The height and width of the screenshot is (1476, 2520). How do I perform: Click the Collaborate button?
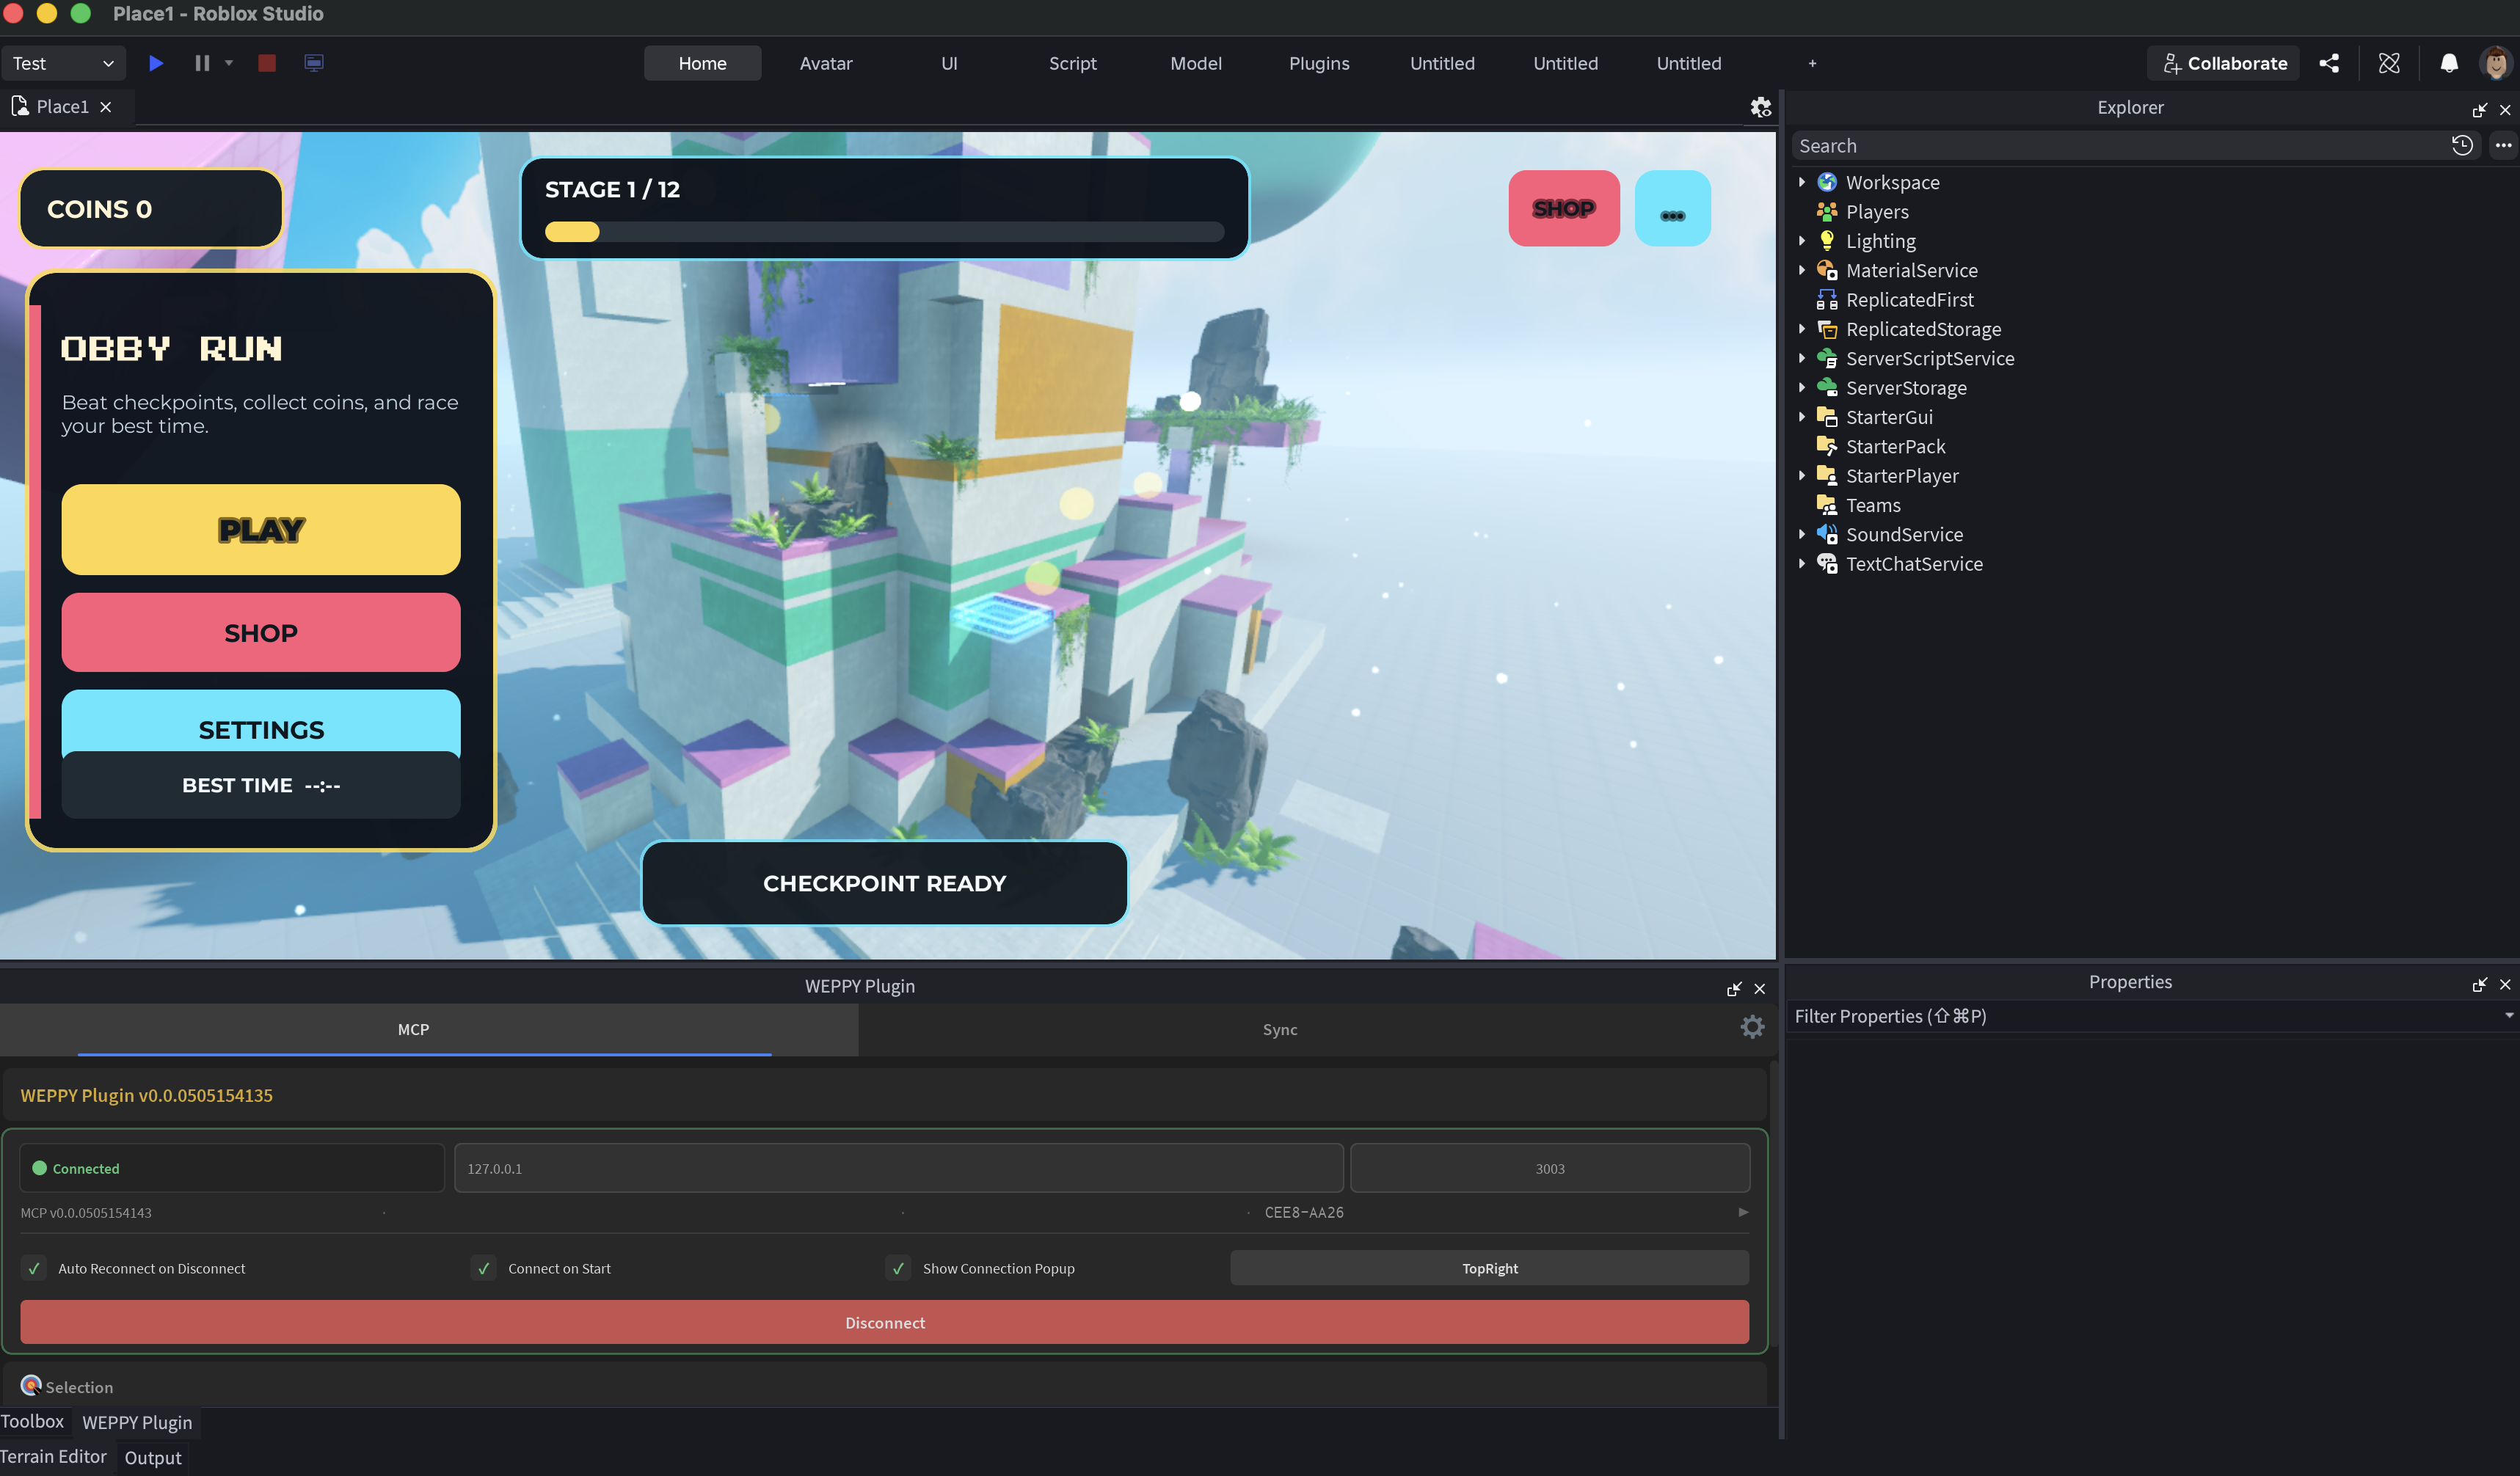click(2224, 63)
